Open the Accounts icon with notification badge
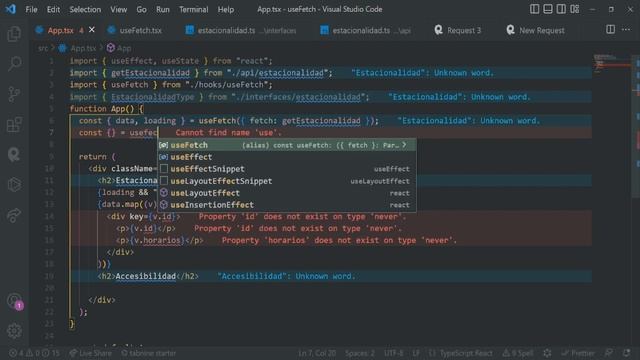 [15, 302]
